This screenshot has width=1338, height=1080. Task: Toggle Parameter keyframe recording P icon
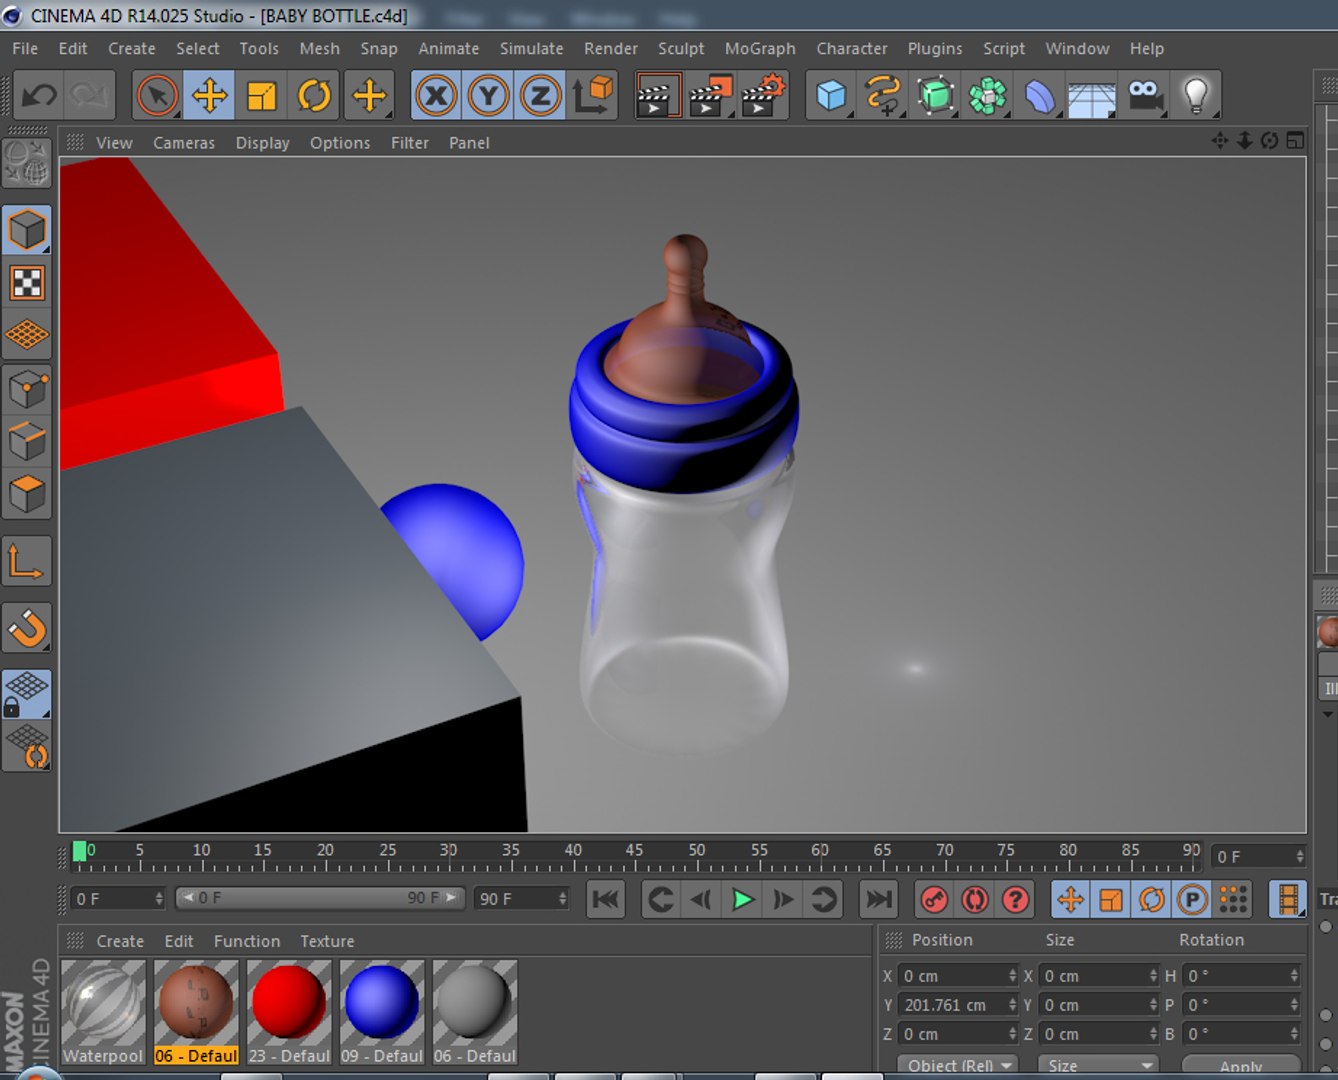pyautogui.click(x=1192, y=899)
